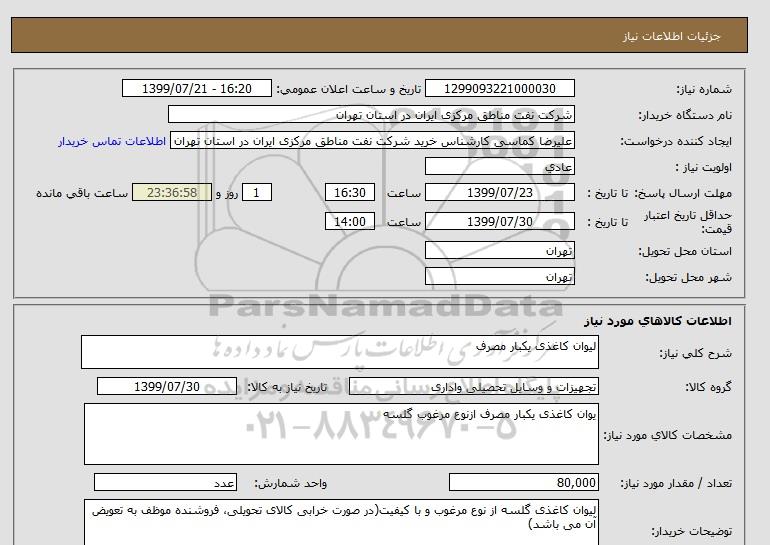
Task: Click the response deadline date 1399/07/23
Action: 499,192
